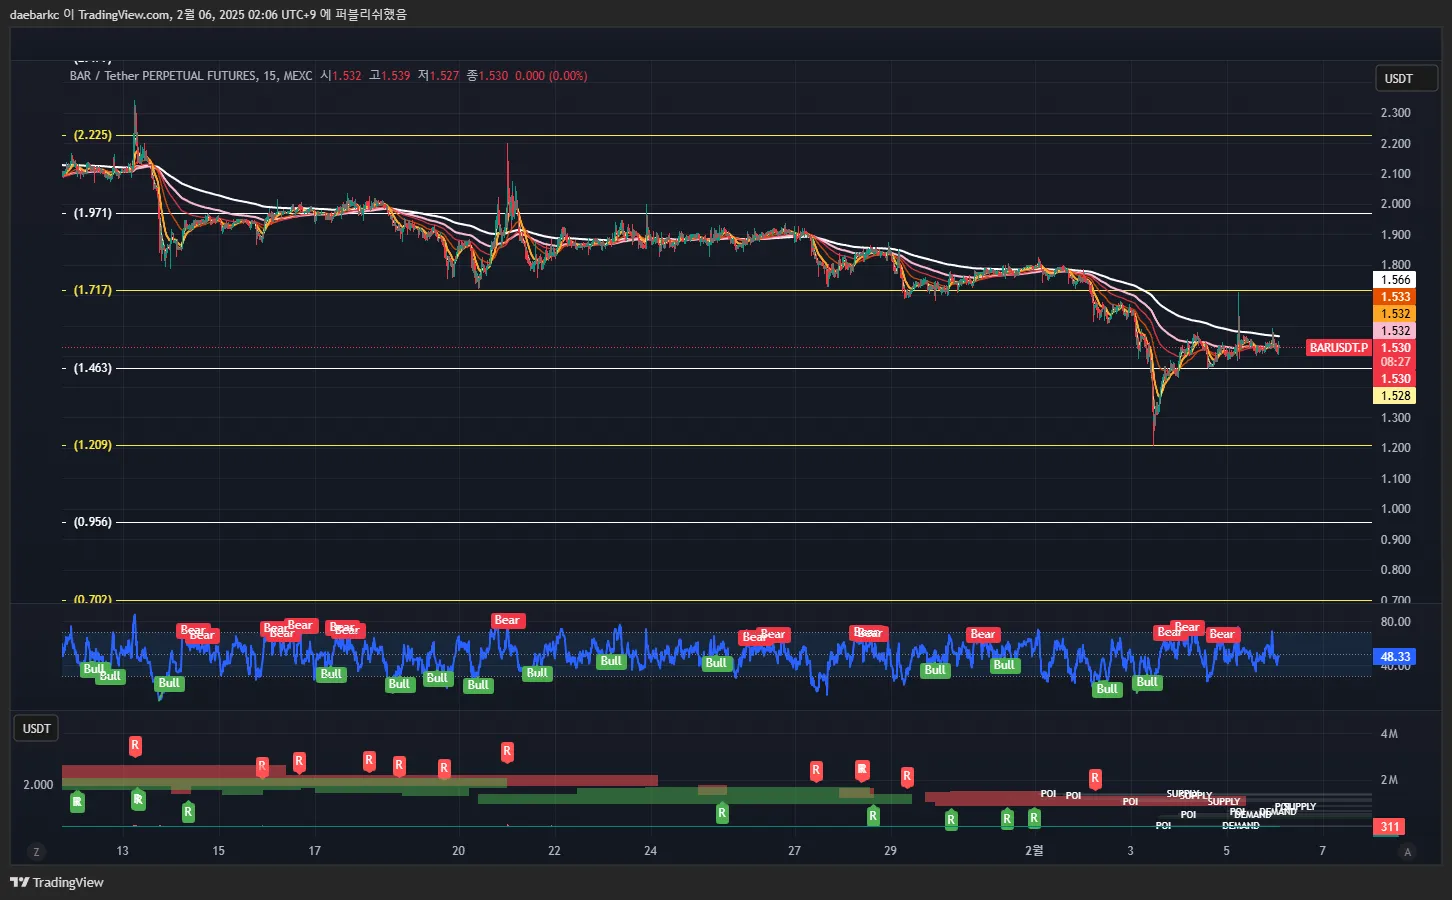This screenshot has width=1452, height=900.
Task: Click the 2.000 label in the lower pane
Action: point(38,785)
